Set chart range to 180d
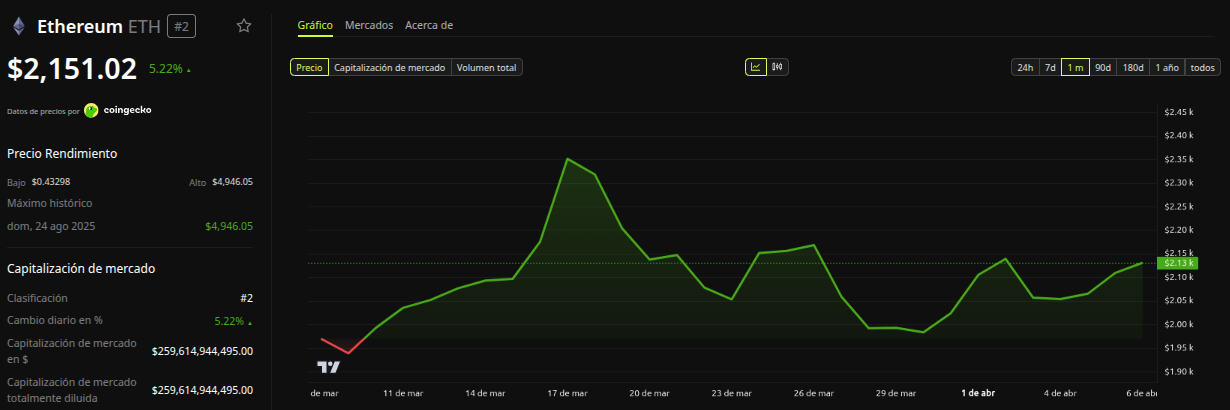This screenshot has height=410, width=1230. [1133, 67]
